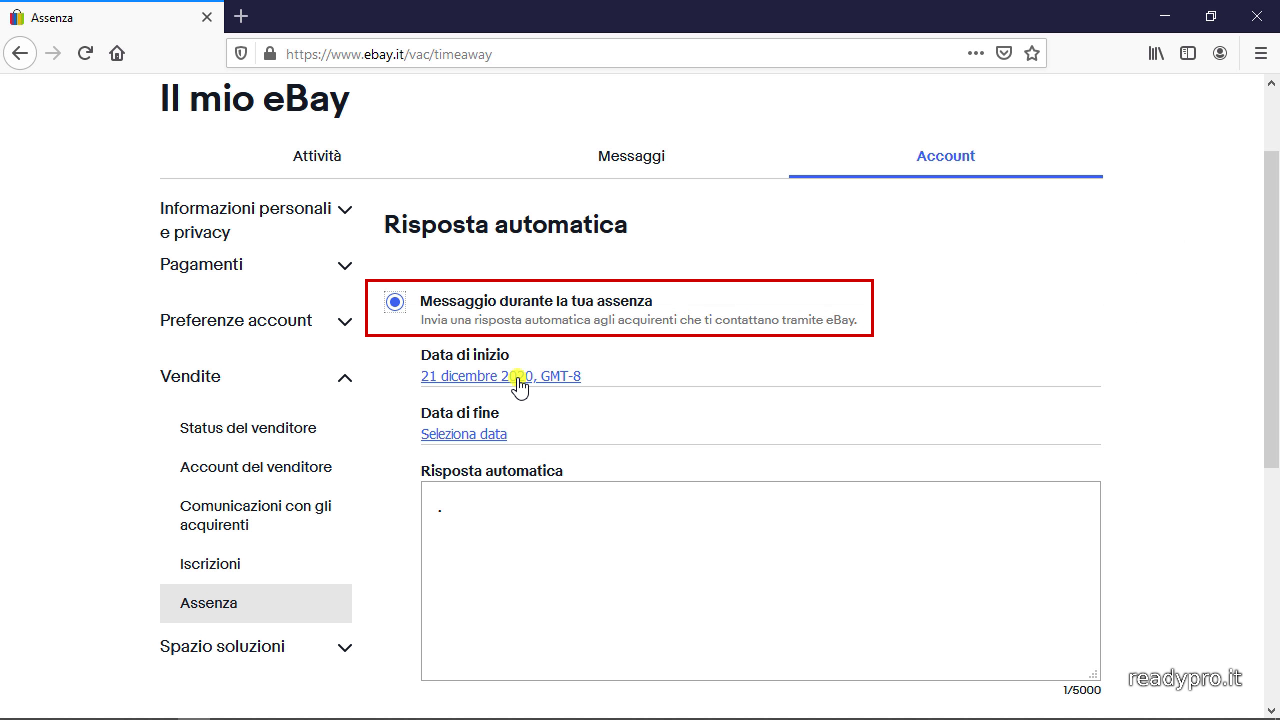The height and width of the screenshot is (720, 1280).
Task: Click the tracking protection shield icon
Action: coord(240,54)
